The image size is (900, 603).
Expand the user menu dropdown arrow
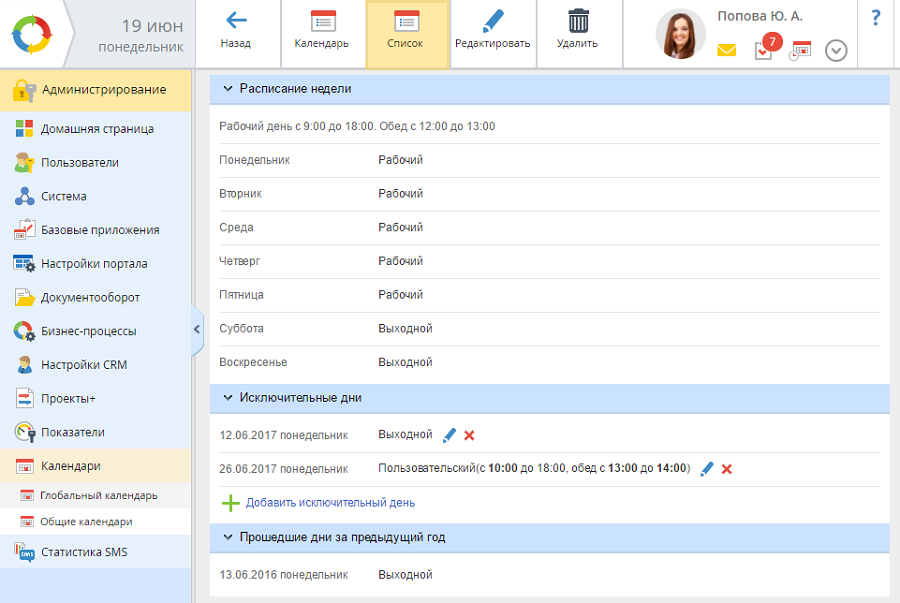click(836, 50)
